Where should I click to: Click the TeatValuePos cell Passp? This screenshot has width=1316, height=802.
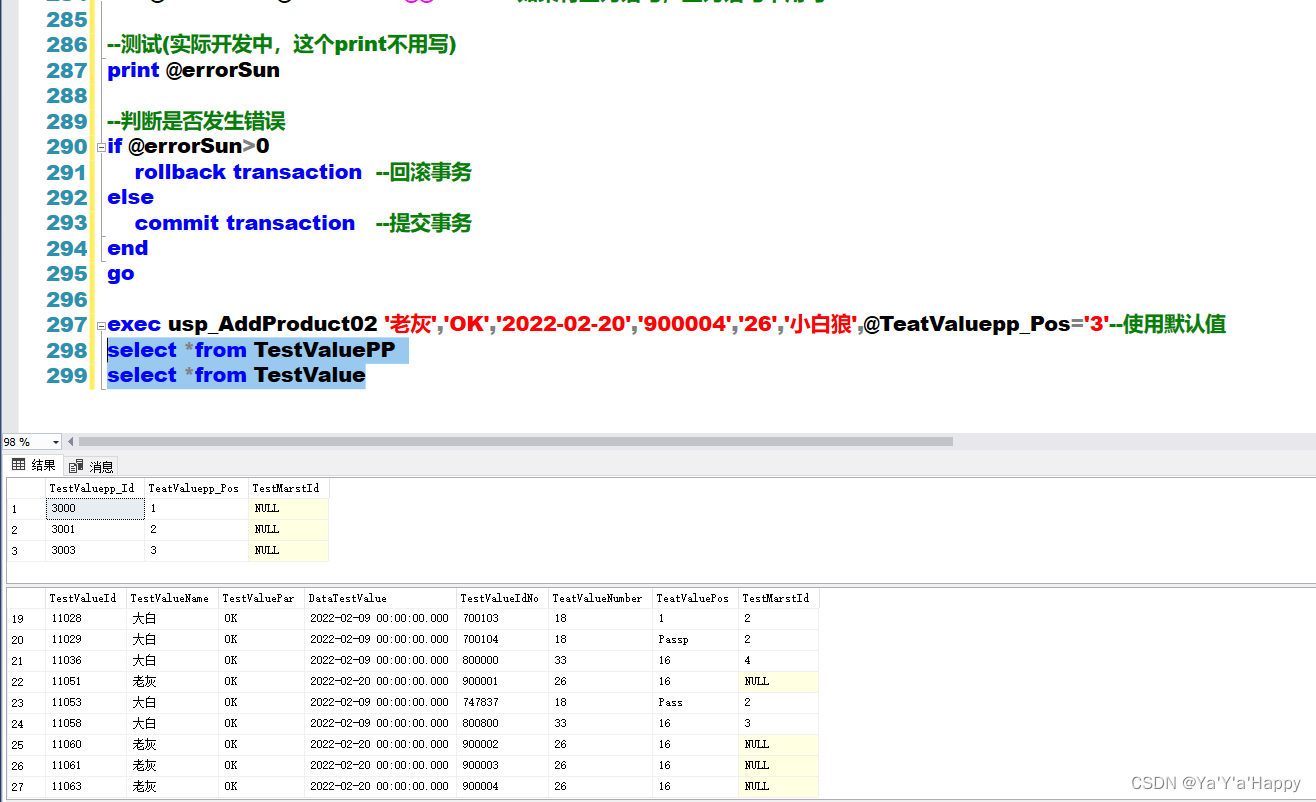click(x=695, y=639)
